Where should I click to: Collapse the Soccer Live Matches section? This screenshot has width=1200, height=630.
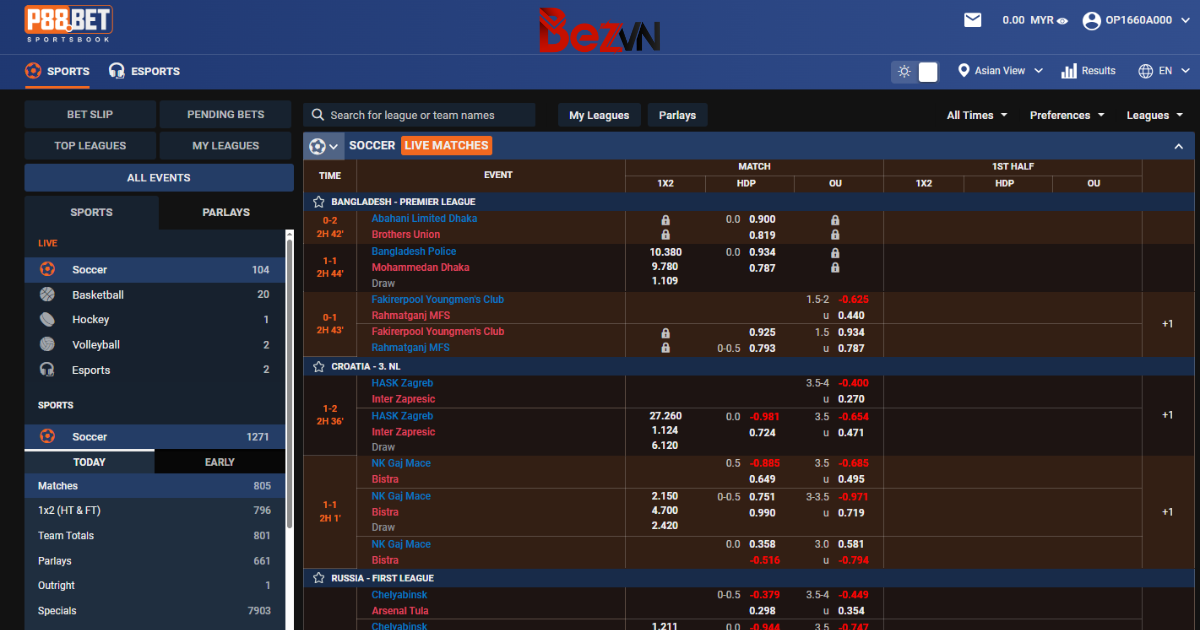(x=1178, y=146)
